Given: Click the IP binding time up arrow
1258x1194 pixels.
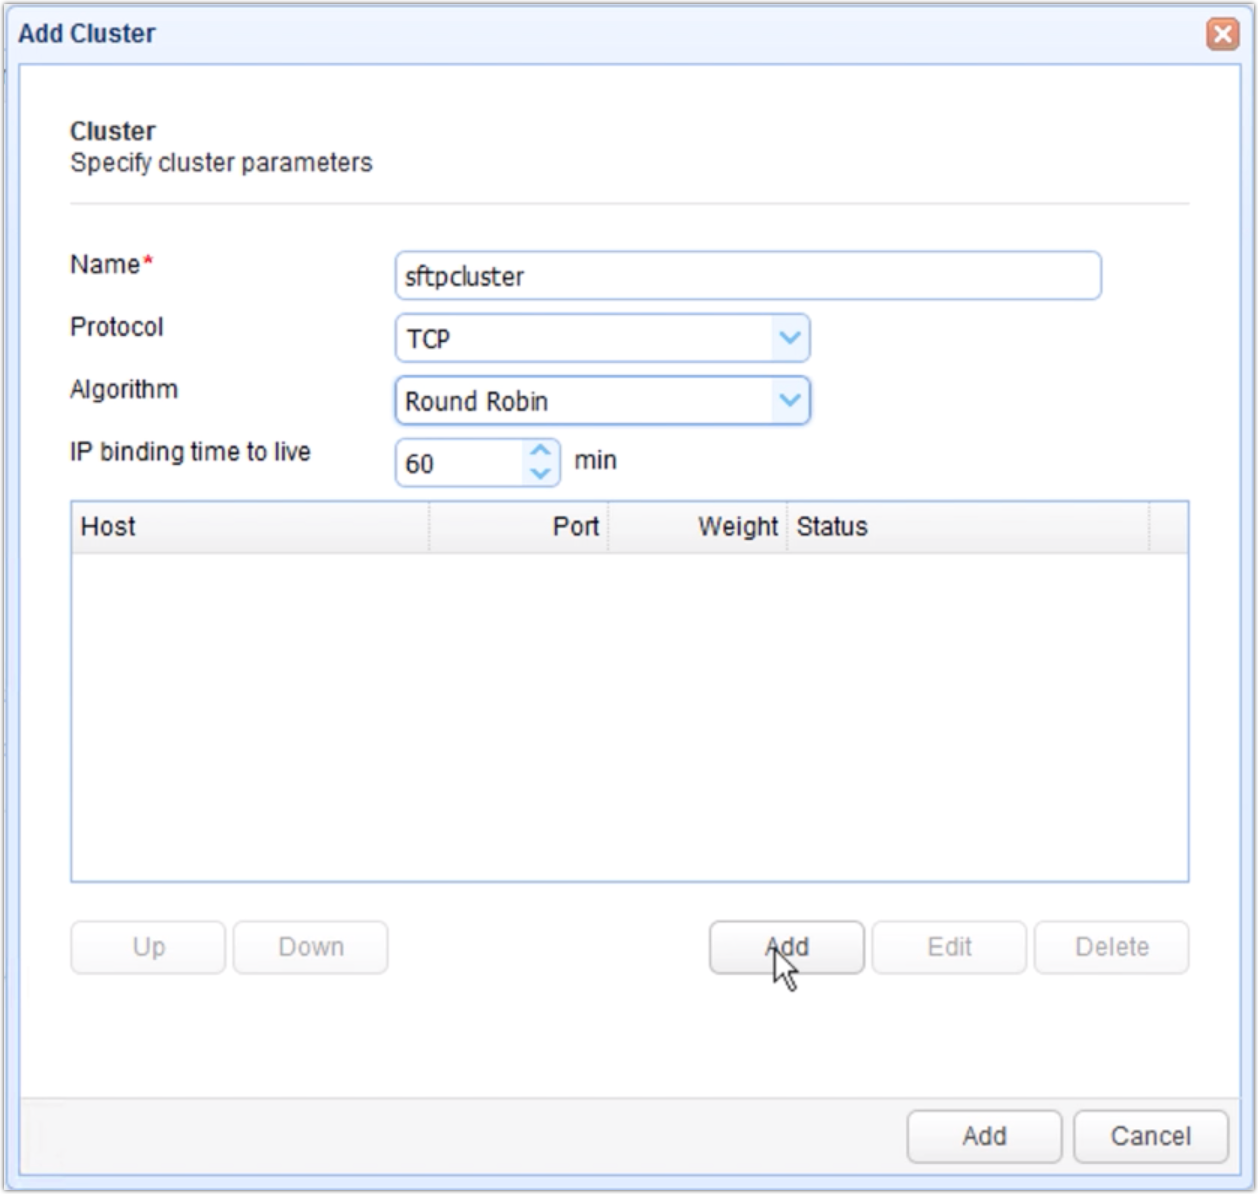Looking at the screenshot, I should coord(540,451).
